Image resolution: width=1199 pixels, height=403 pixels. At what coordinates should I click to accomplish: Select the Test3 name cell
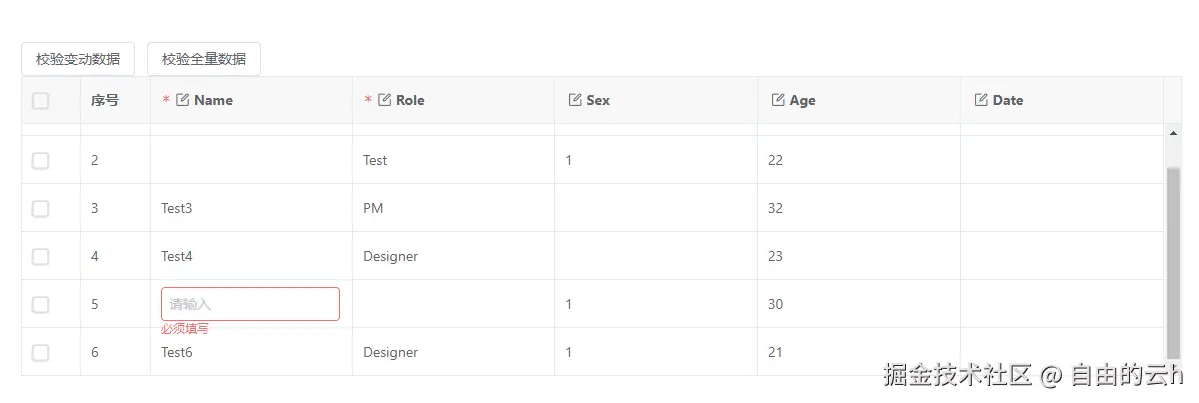pos(176,208)
